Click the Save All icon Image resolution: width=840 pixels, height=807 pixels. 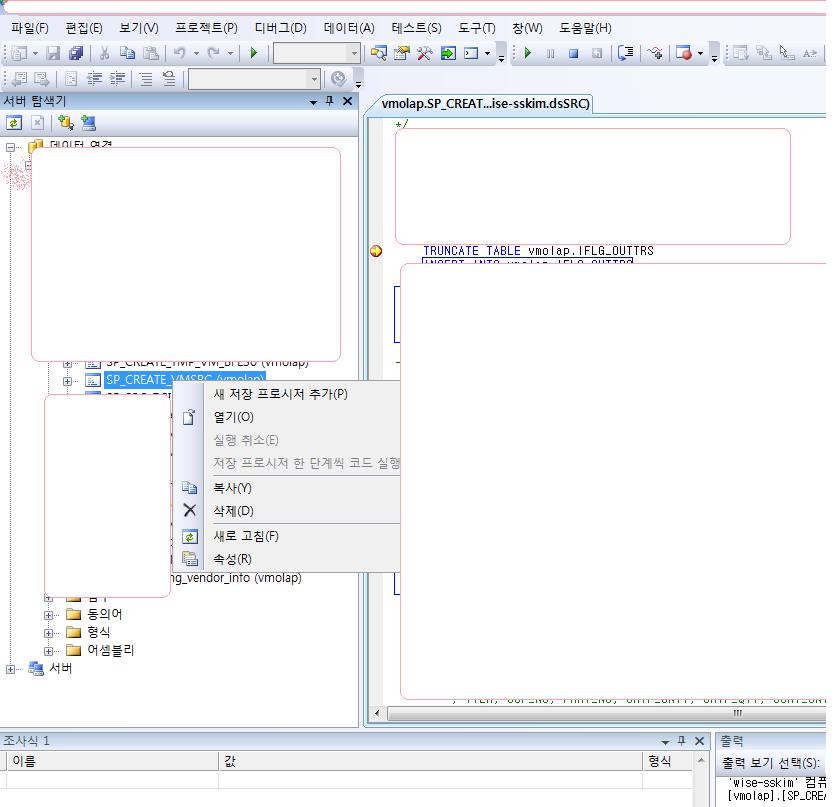point(76,53)
